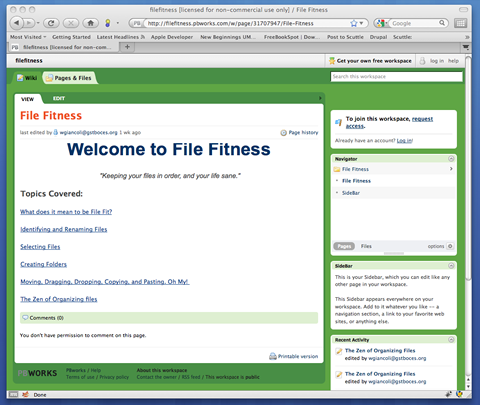Open the help link in header
This screenshot has width=480, height=405.
[453, 61]
